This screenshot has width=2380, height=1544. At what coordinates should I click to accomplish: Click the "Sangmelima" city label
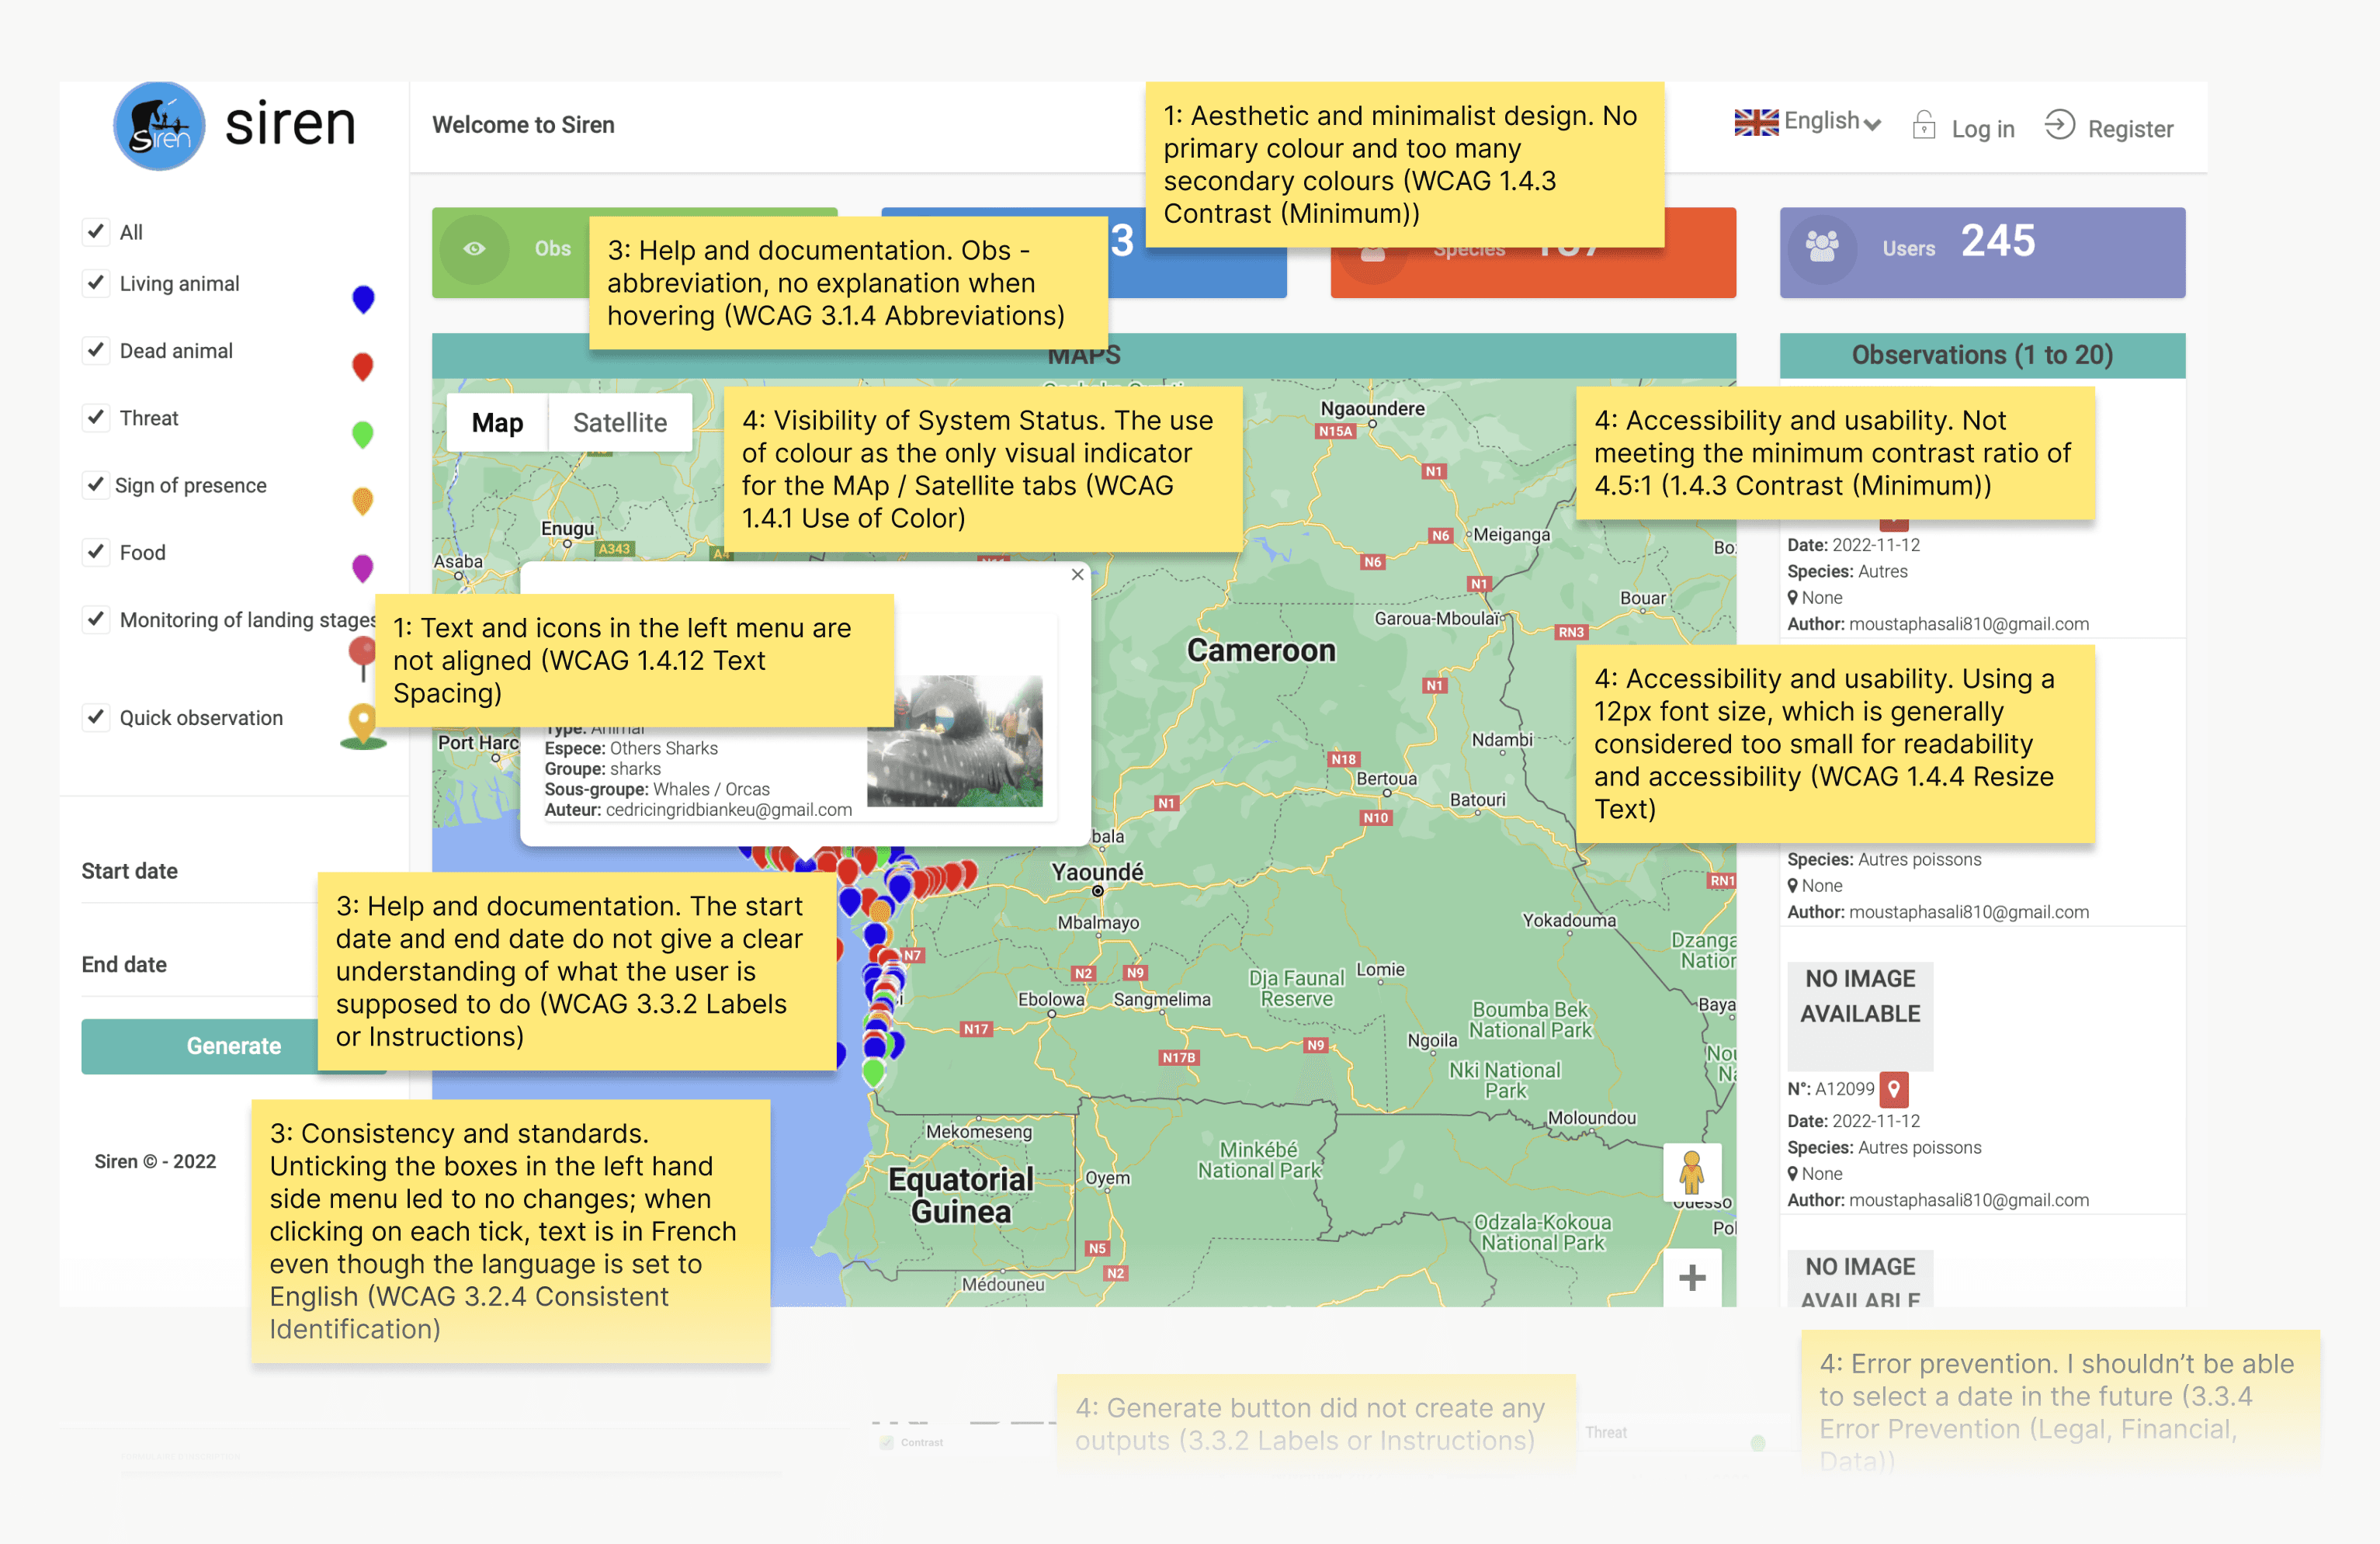[x=1162, y=999]
